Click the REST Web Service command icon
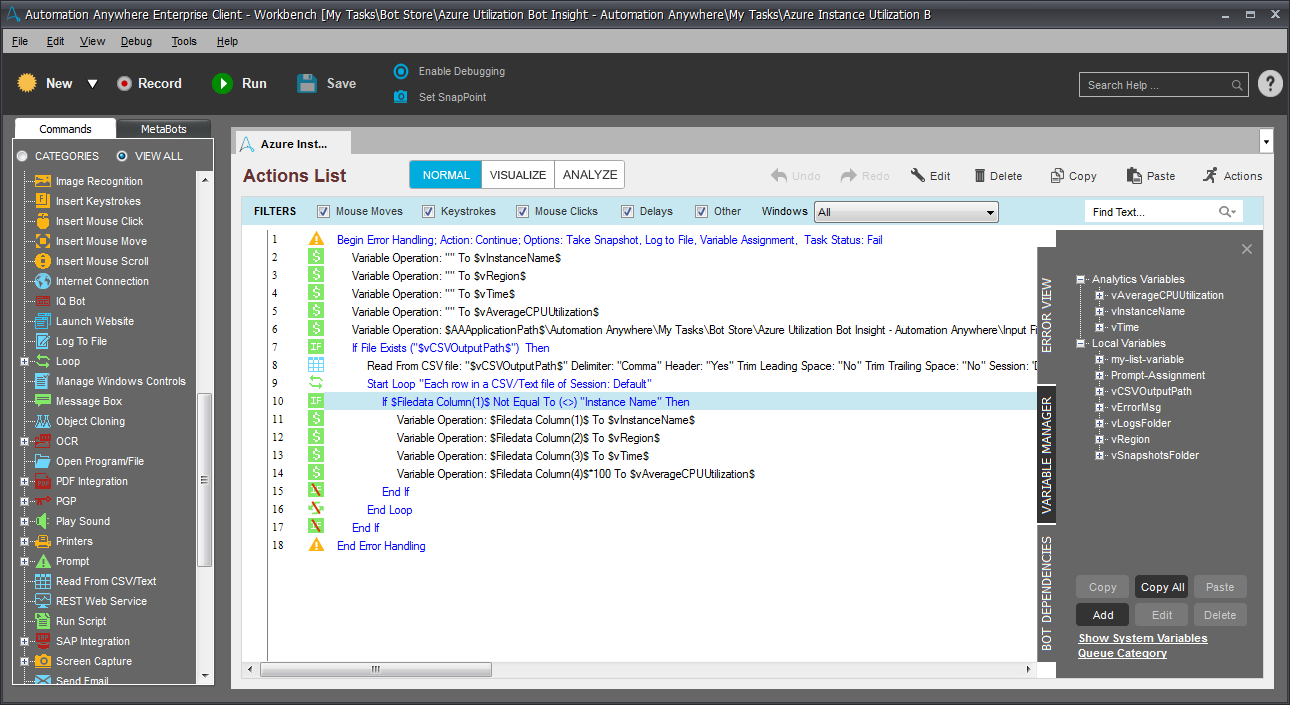Viewport: 1290px width, 705px height. (43, 601)
